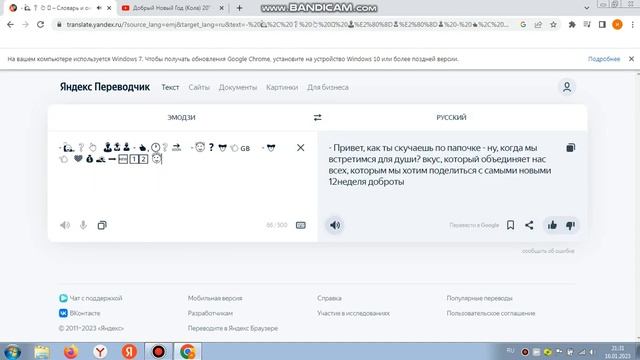Clear the emoji source text
This screenshot has height=360, width=640.
(300, 148)
